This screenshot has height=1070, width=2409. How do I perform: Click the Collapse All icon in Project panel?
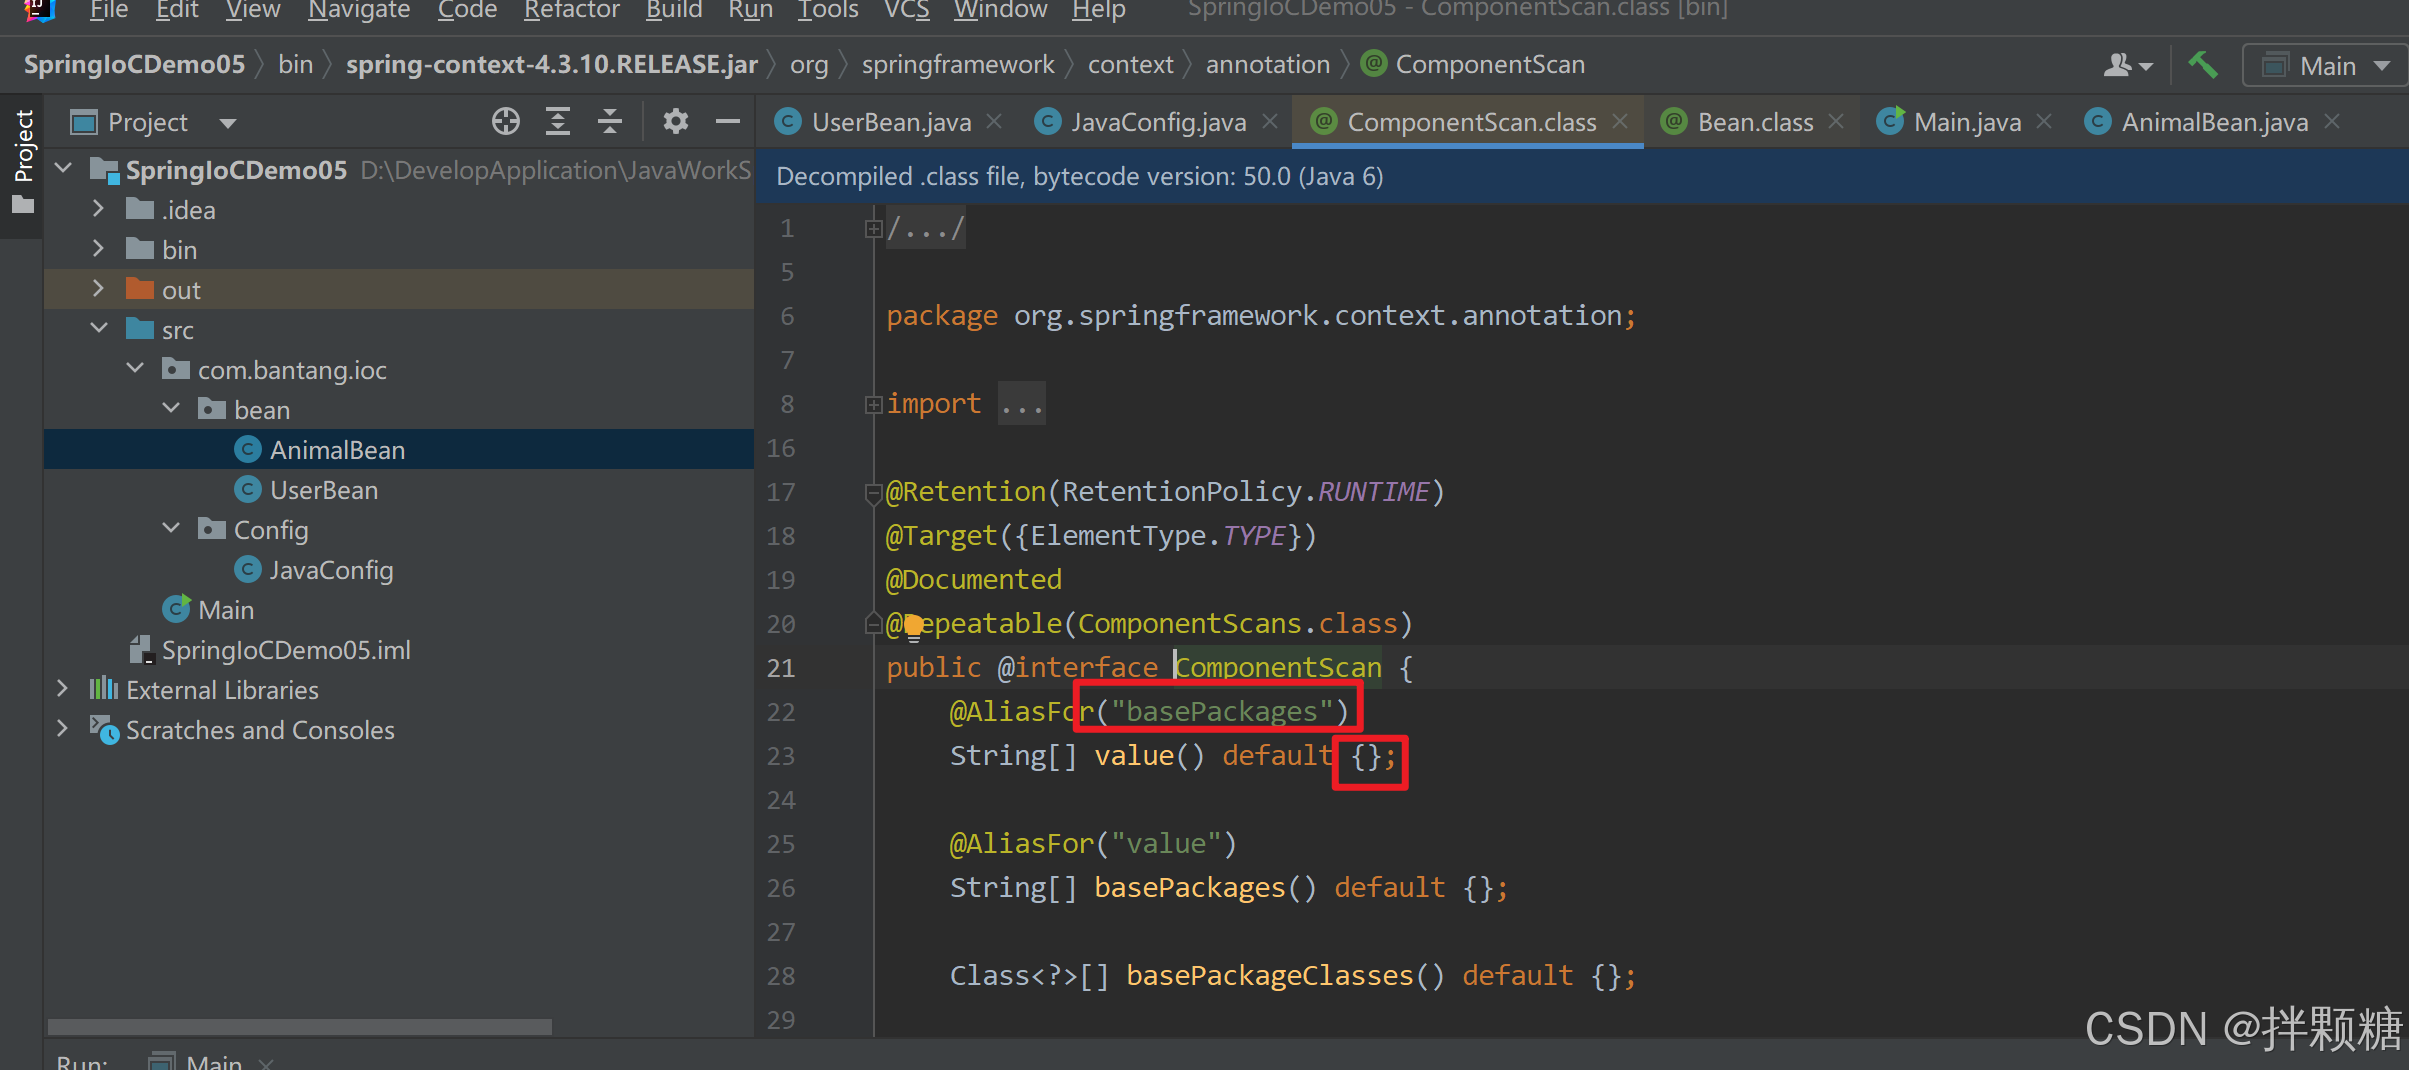tap(610, 122)
